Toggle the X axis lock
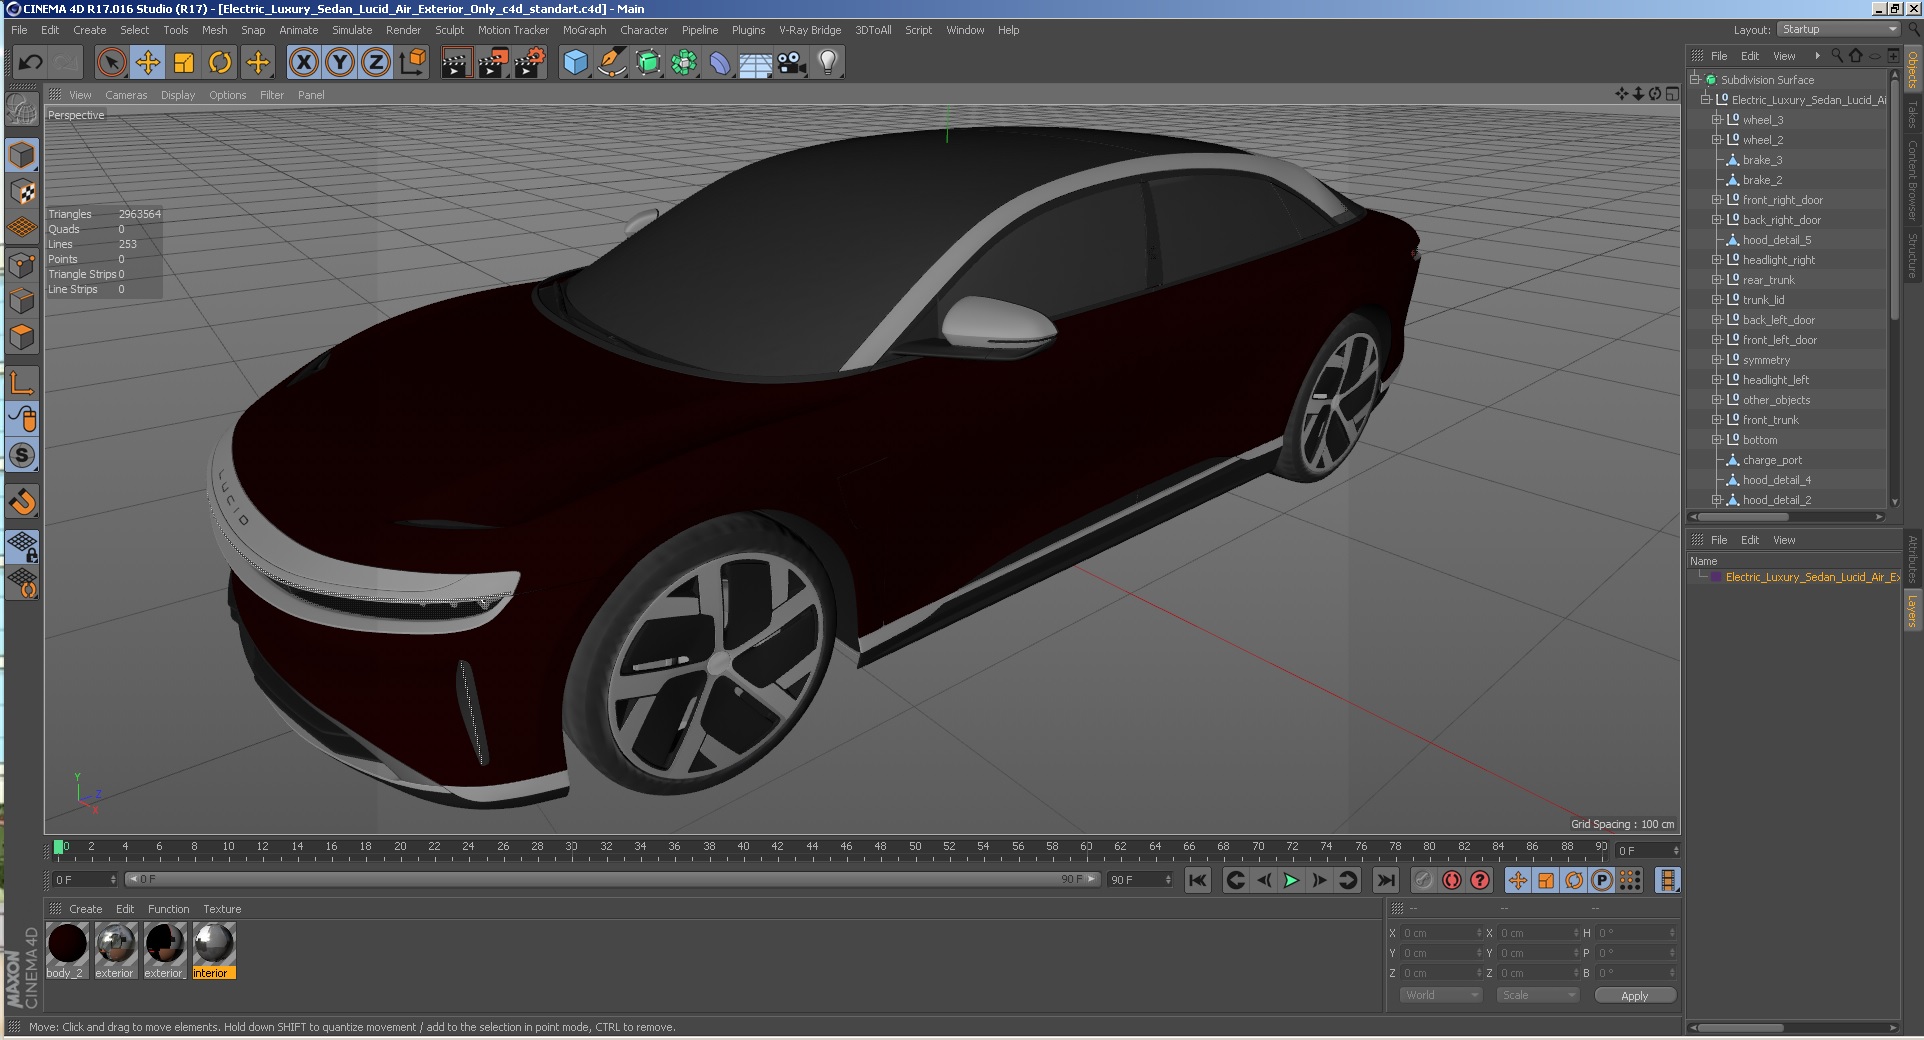The image size is (1924, 1040). pos(304,63)
